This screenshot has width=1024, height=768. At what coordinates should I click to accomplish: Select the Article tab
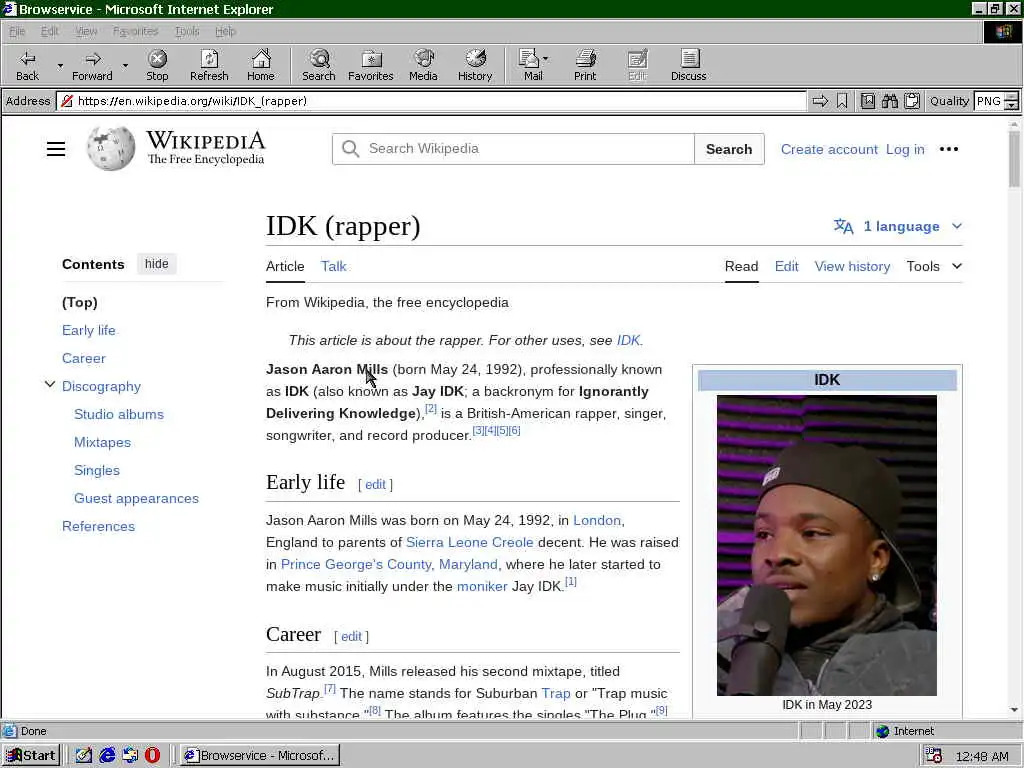285,266
